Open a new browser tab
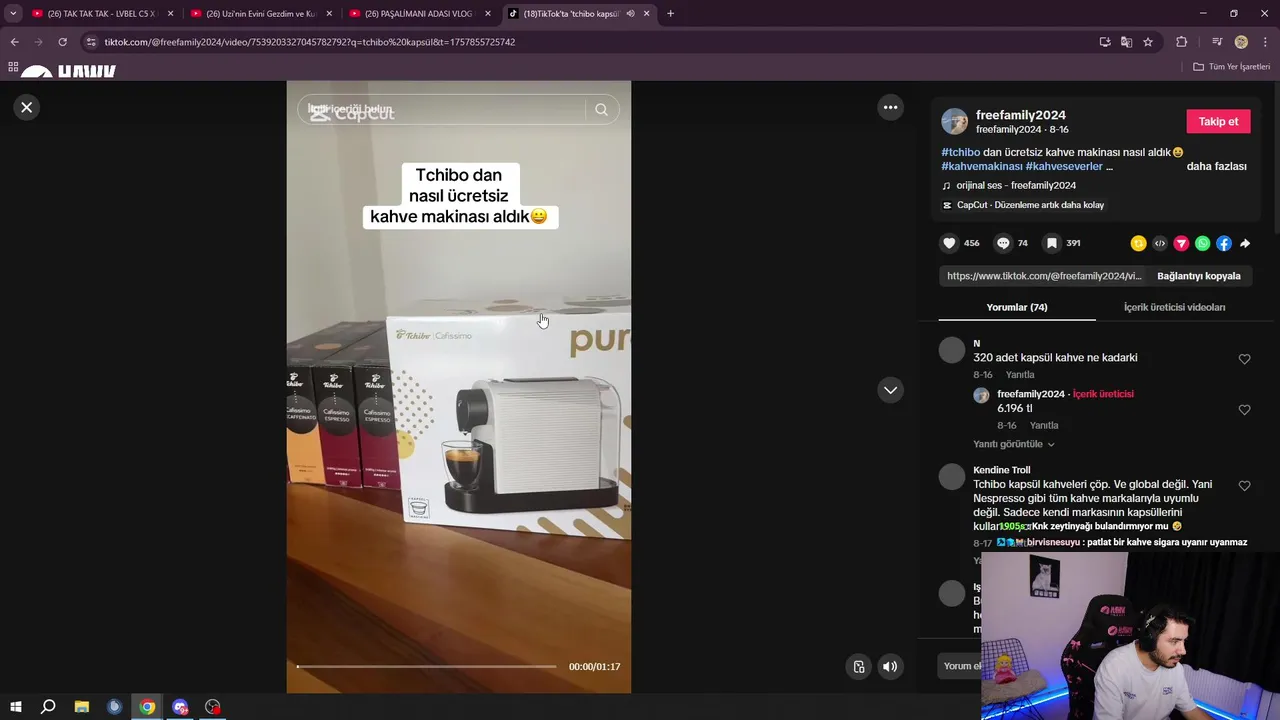This screenshot has width=1280, height=720. point(670,14)
